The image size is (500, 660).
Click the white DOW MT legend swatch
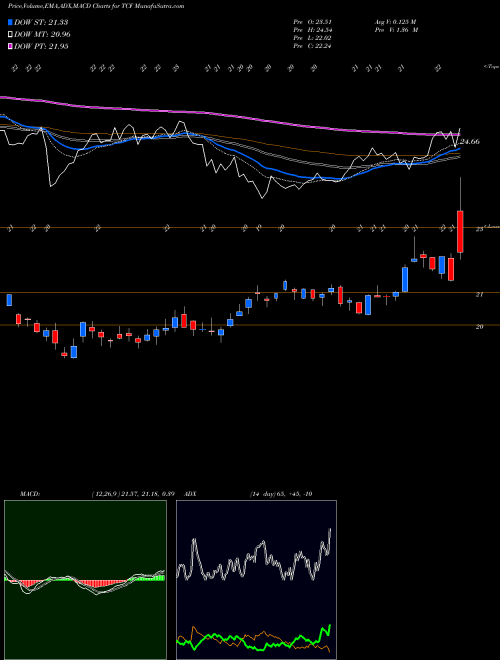tap(11, 35)
